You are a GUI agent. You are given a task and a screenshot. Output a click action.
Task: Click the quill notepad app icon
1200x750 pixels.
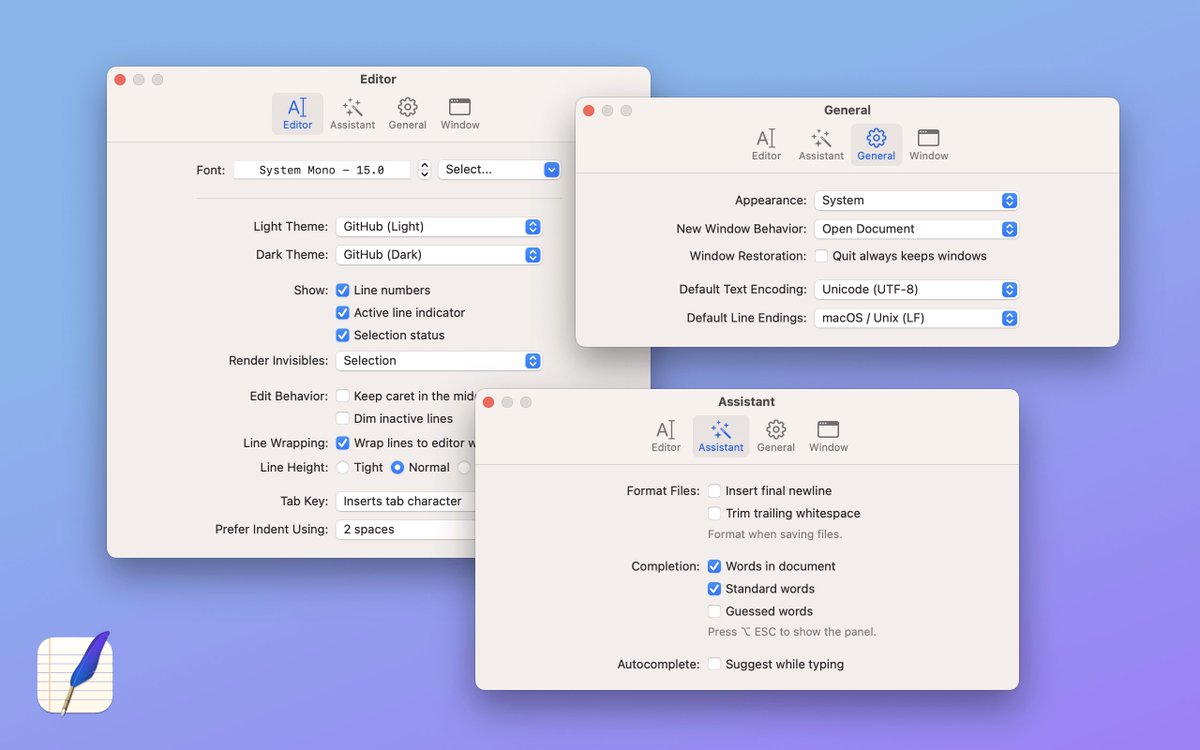[x=75, y=673]
